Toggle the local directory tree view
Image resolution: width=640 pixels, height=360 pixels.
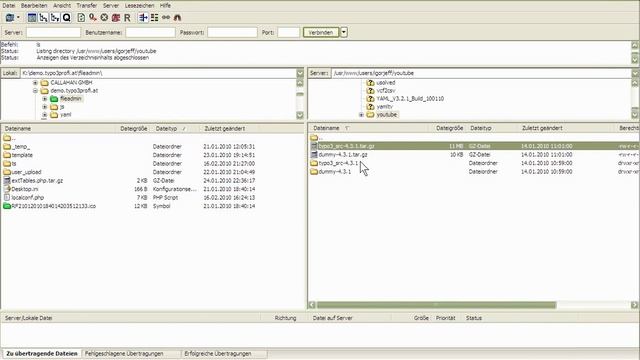tap(43, 18)
